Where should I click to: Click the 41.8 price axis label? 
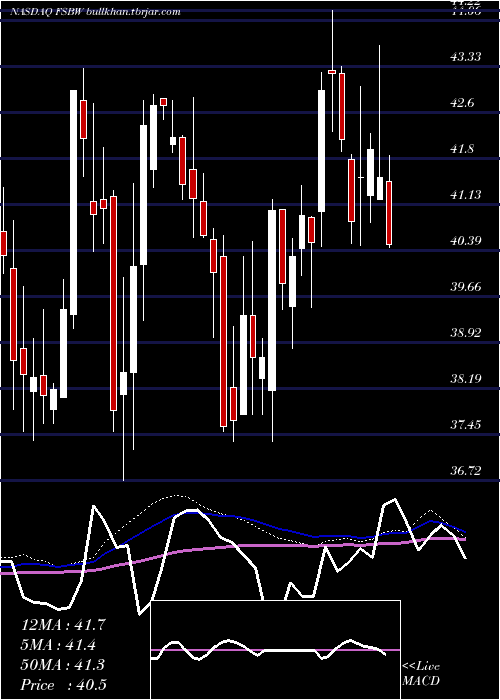[462, 149]
